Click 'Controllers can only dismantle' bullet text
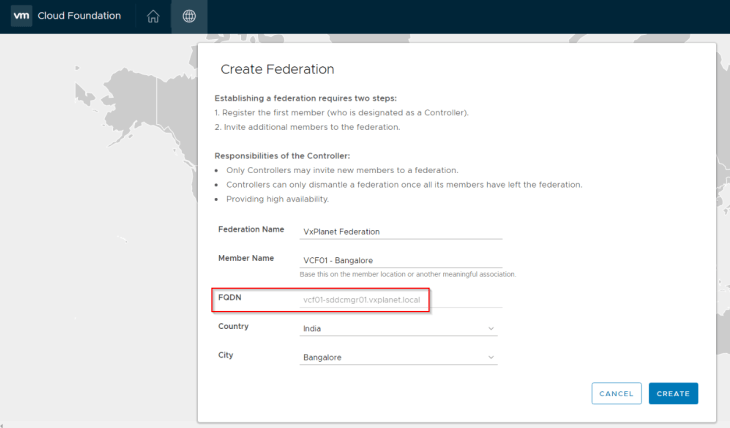Image resolution: width=730 pixels, height=428 pixels. tap(404, 185)
